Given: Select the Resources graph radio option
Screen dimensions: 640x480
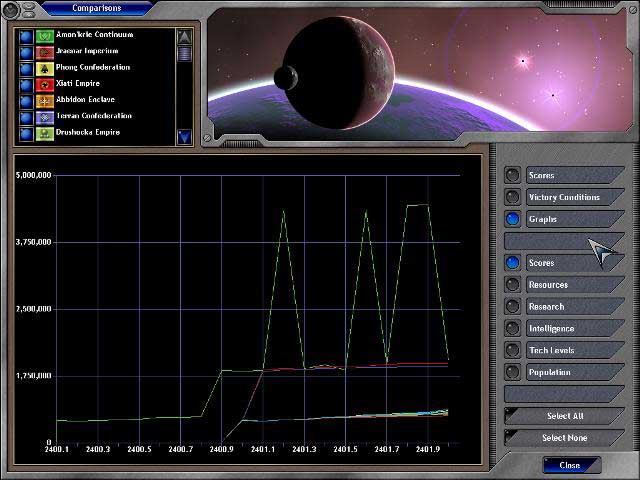Looking at the screenshot, I should point(513,285).
